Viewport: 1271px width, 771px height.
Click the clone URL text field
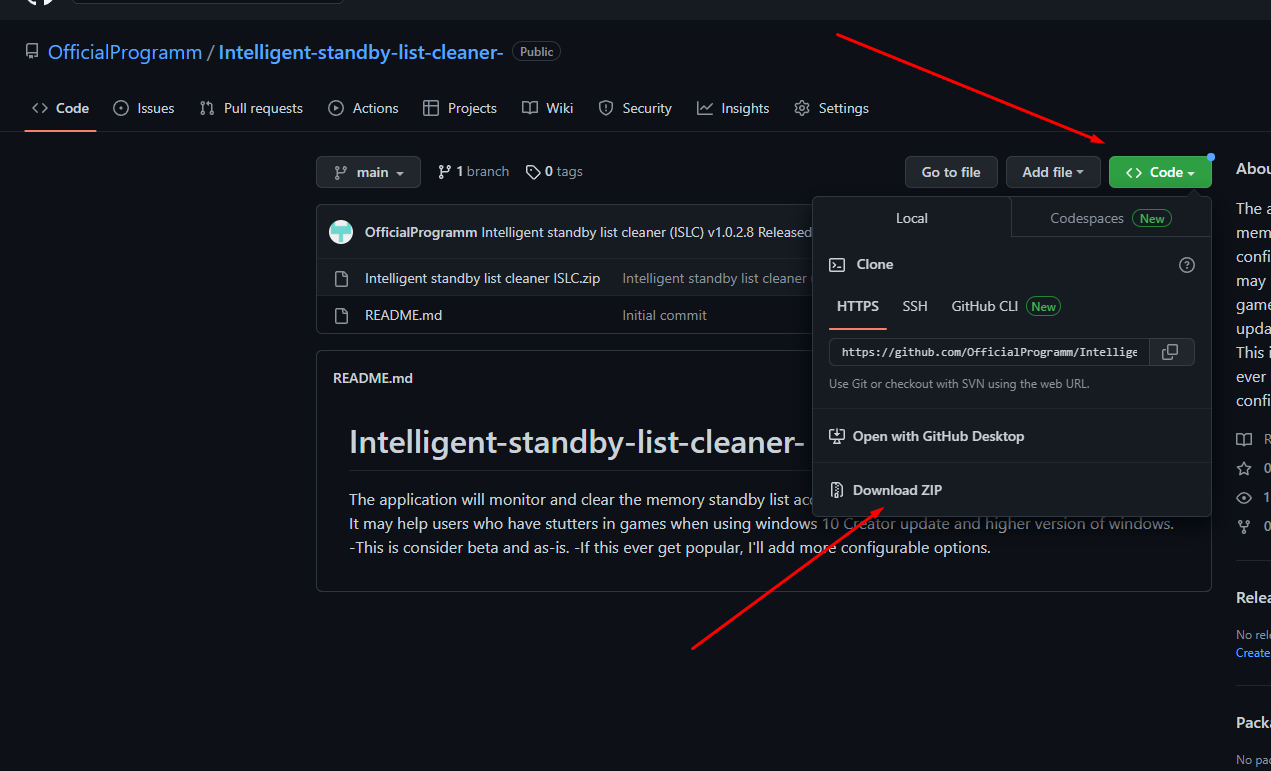point(989,352)
